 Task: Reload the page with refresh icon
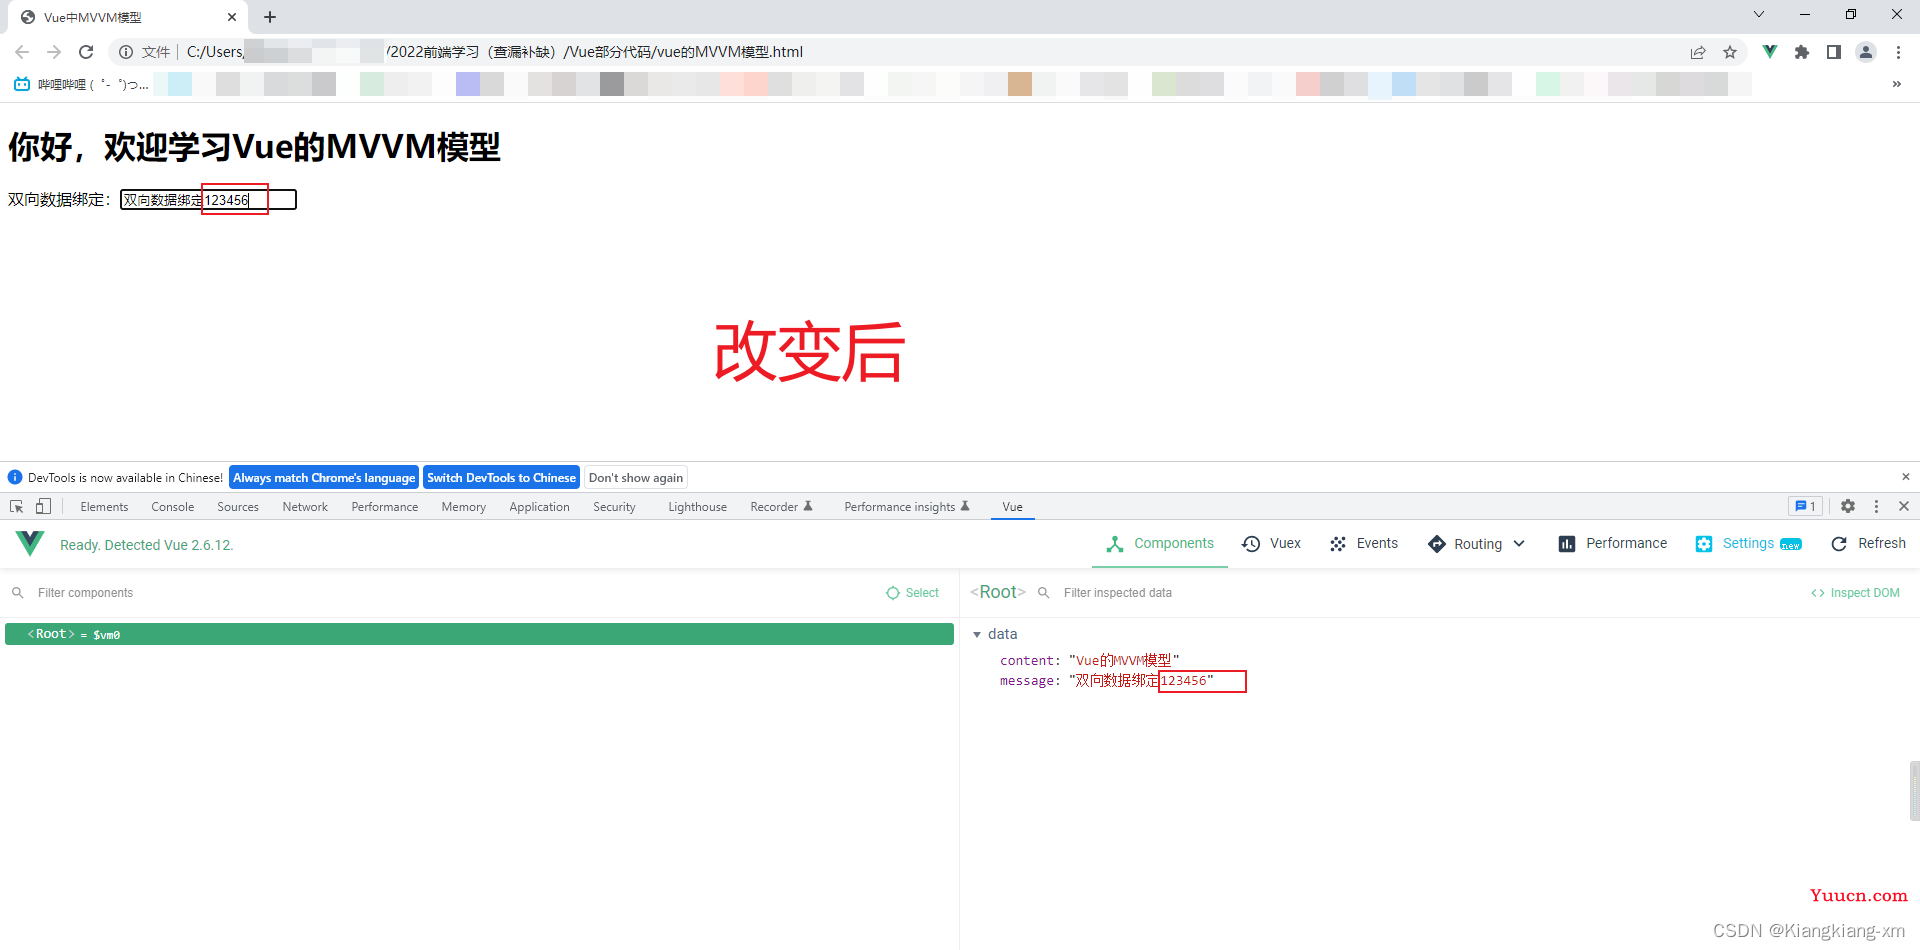[x=86, y=52]
